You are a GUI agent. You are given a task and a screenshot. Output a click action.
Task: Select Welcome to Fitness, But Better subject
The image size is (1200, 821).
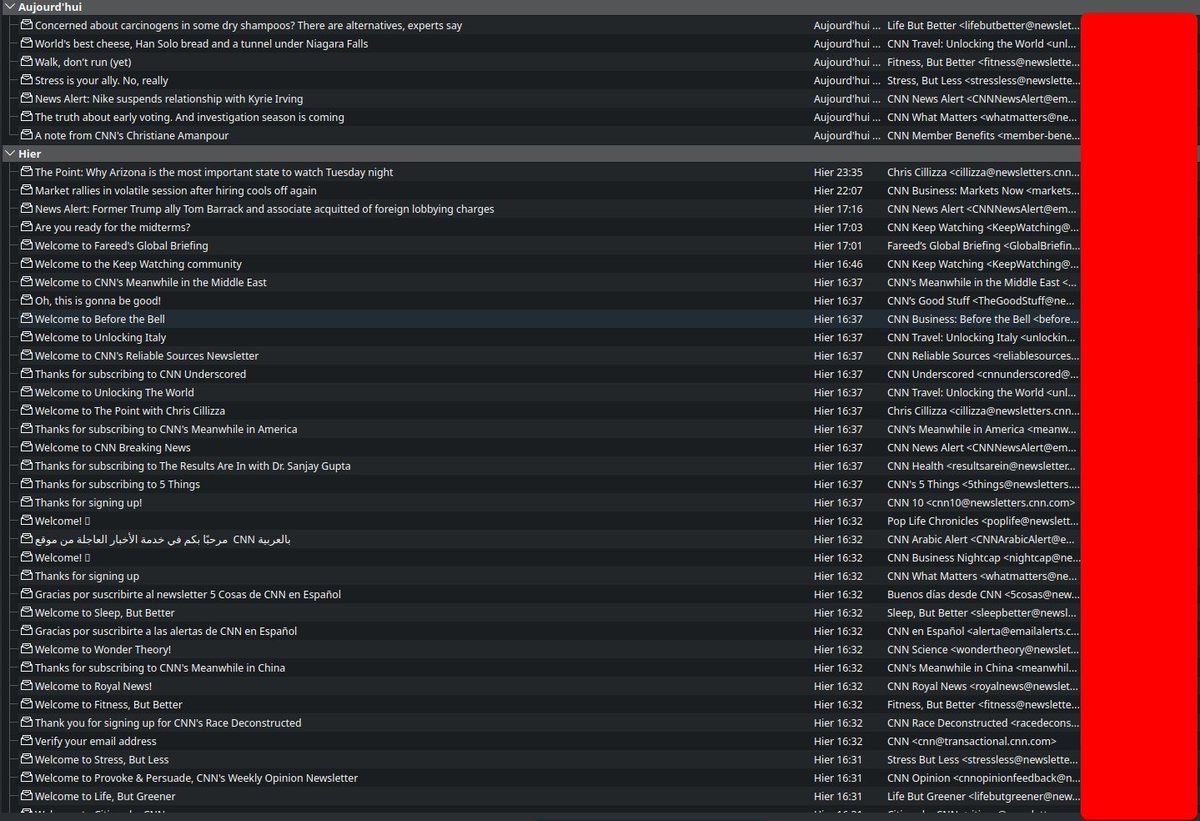[109, 704]
